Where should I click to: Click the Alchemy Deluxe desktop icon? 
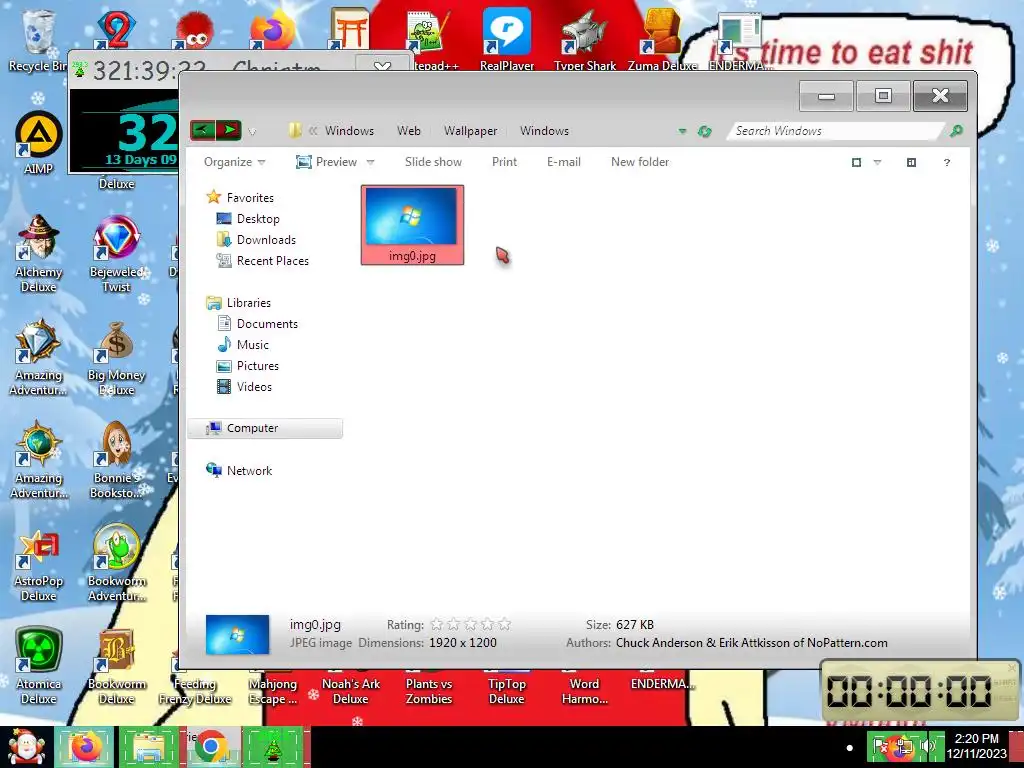(39, 254)
